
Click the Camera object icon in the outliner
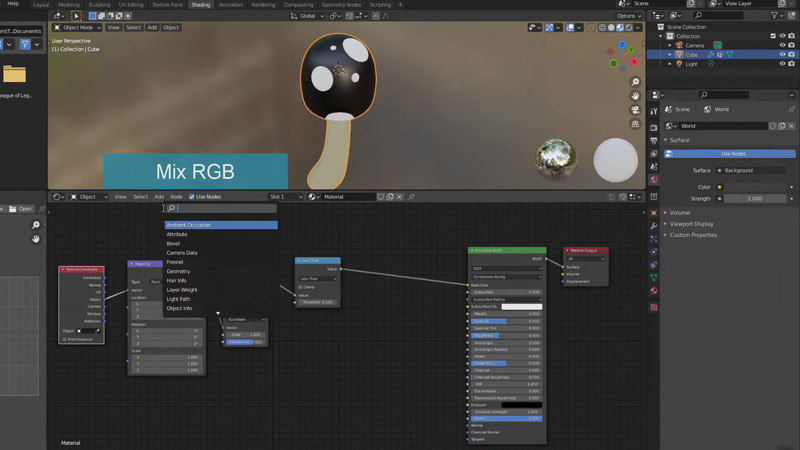tap(679, 45)
